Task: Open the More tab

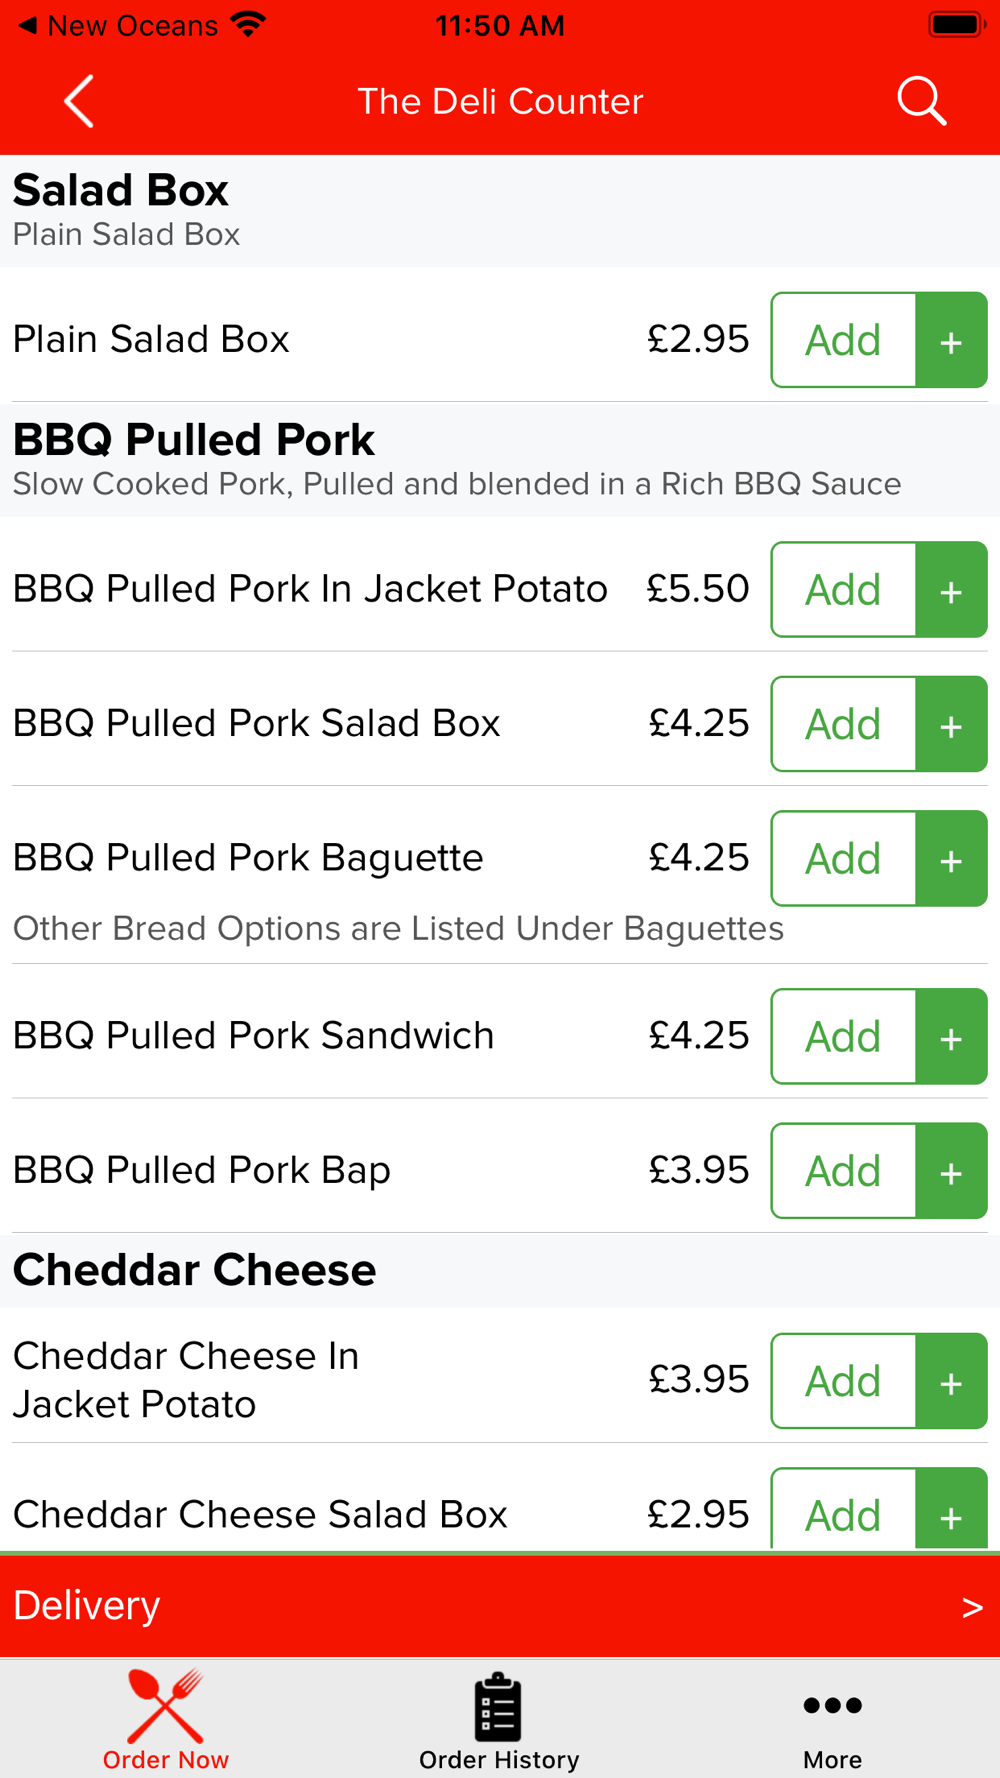Action: (832, 1722)
